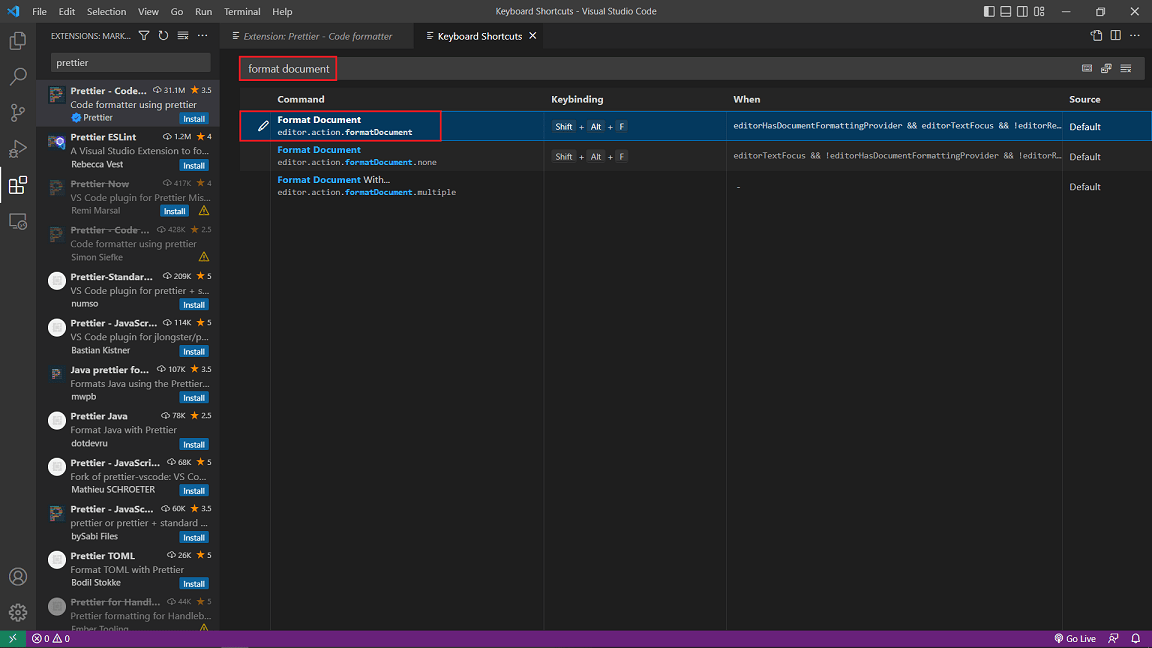Open the Accounts menu icon
1152x648 pixels.
click(18, 577)
